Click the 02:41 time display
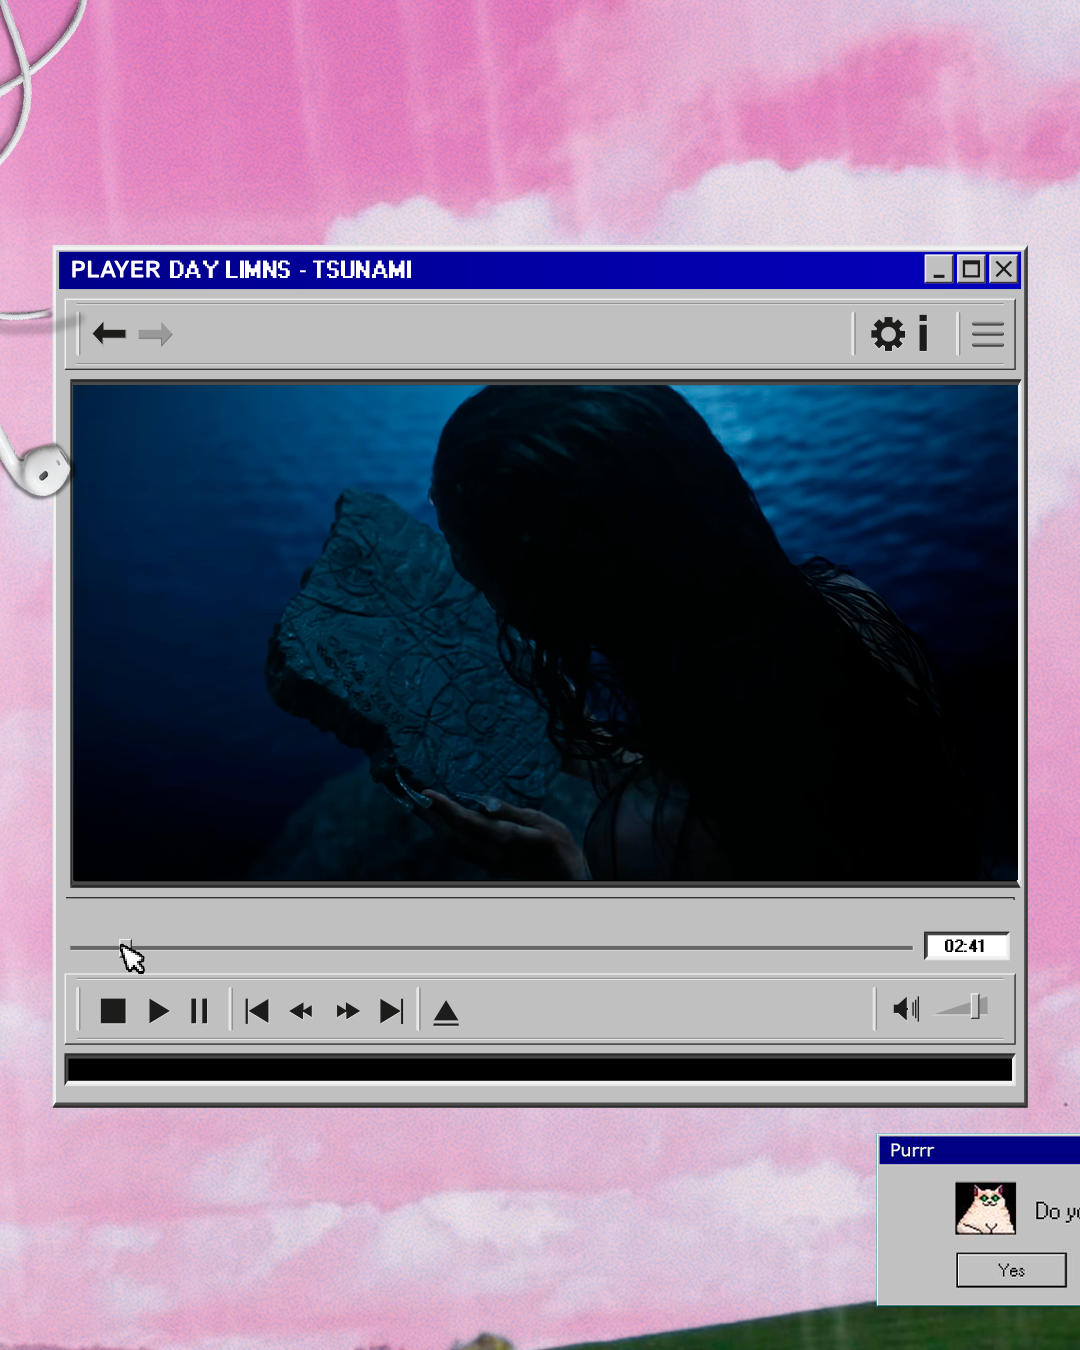This screenshot has width=1080, height=1350. pos(966,946)
